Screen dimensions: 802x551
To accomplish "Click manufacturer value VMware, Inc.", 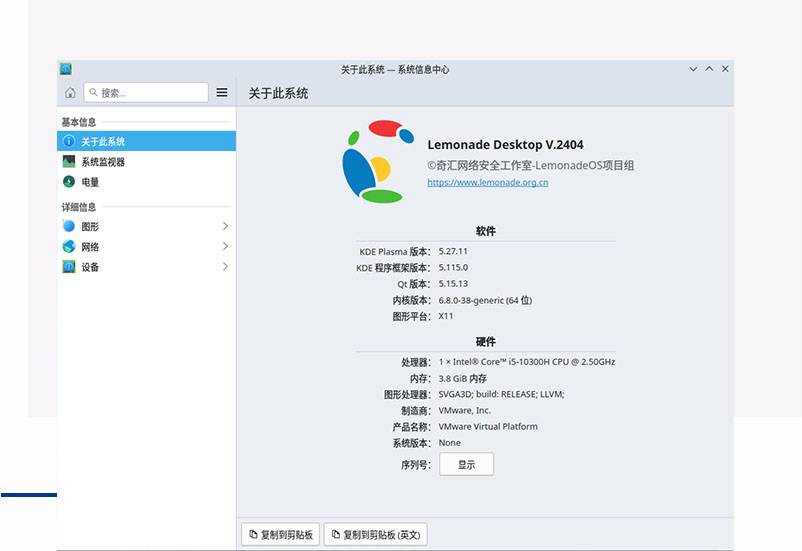I will coord(464,410).
